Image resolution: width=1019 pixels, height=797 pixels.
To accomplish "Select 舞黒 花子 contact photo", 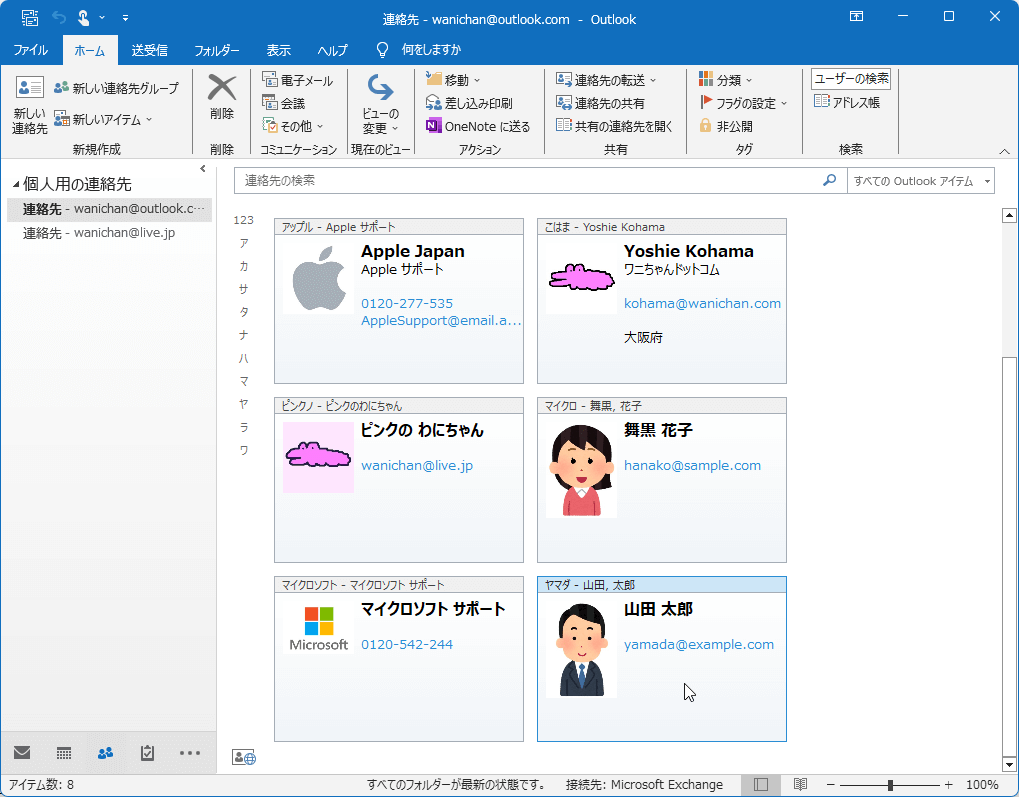I will [x=581, y=469].
